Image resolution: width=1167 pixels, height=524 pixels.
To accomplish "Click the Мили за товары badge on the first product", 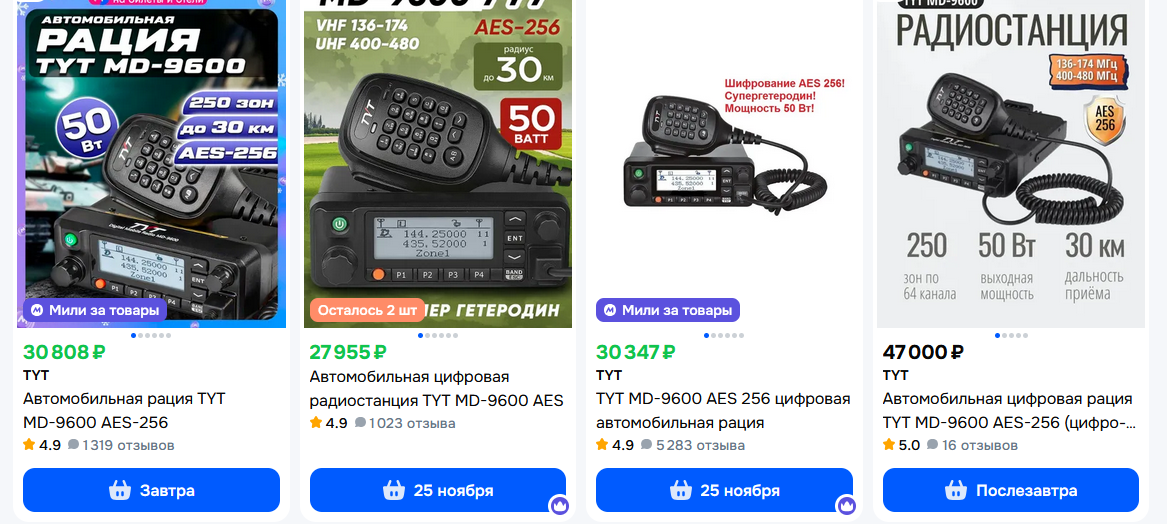I will pyautogui.click(x=95, y=310).
